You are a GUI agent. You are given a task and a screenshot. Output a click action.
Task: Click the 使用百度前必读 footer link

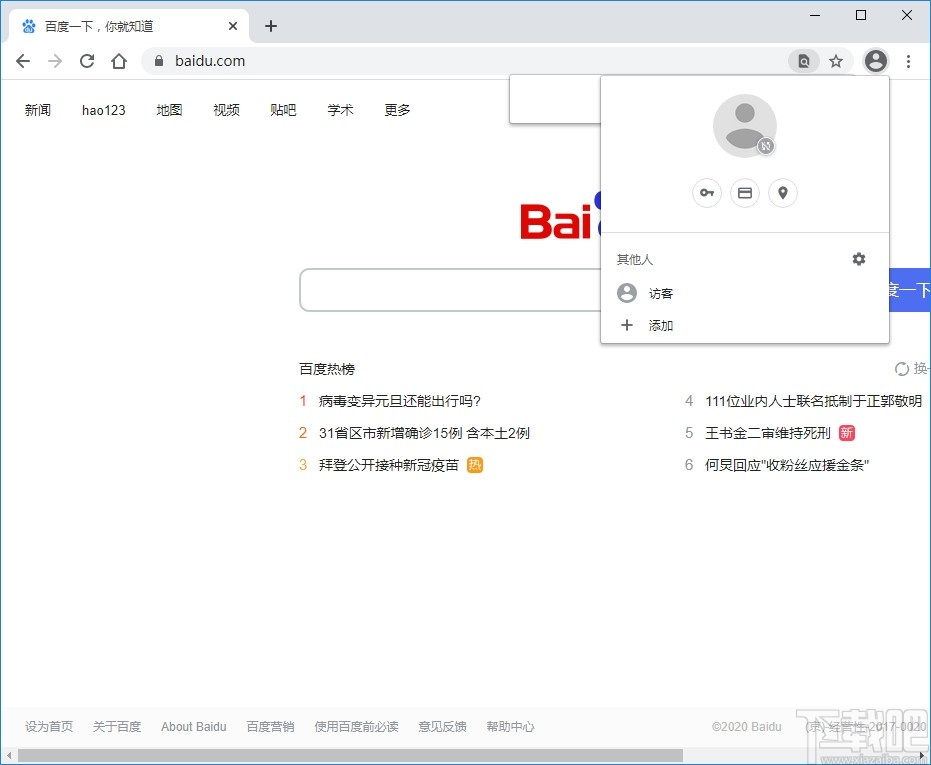[x=356, y=726]
